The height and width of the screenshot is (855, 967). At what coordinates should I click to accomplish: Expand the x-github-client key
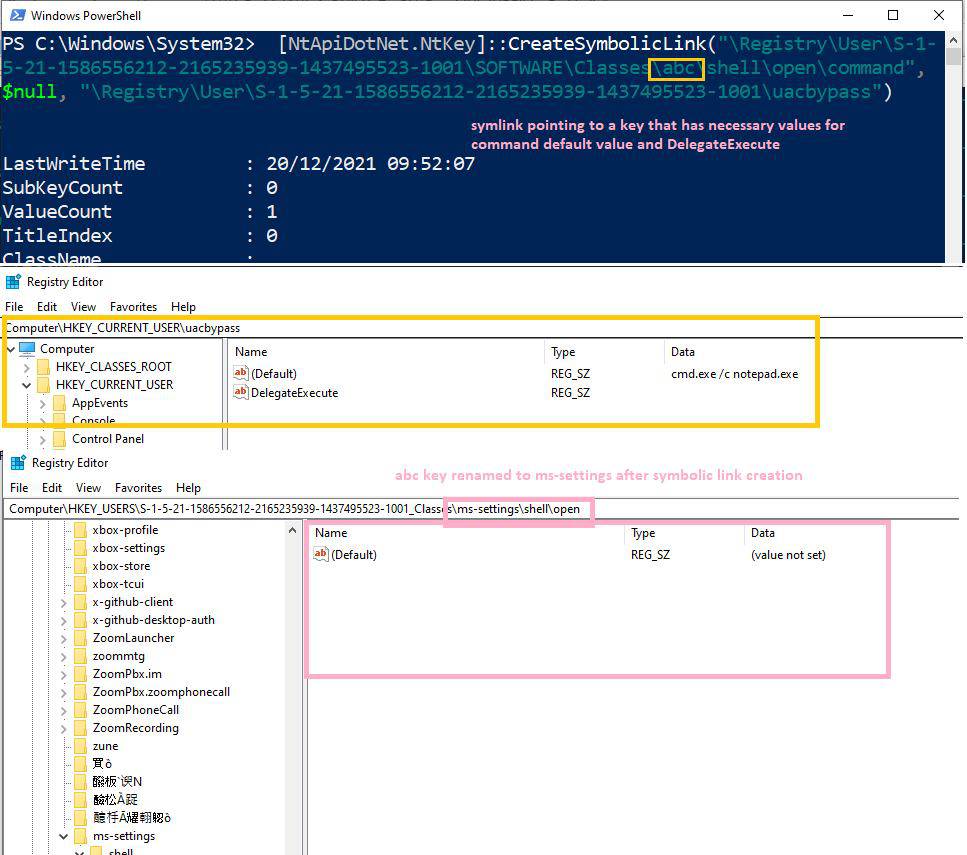click(x=64, y=602)
